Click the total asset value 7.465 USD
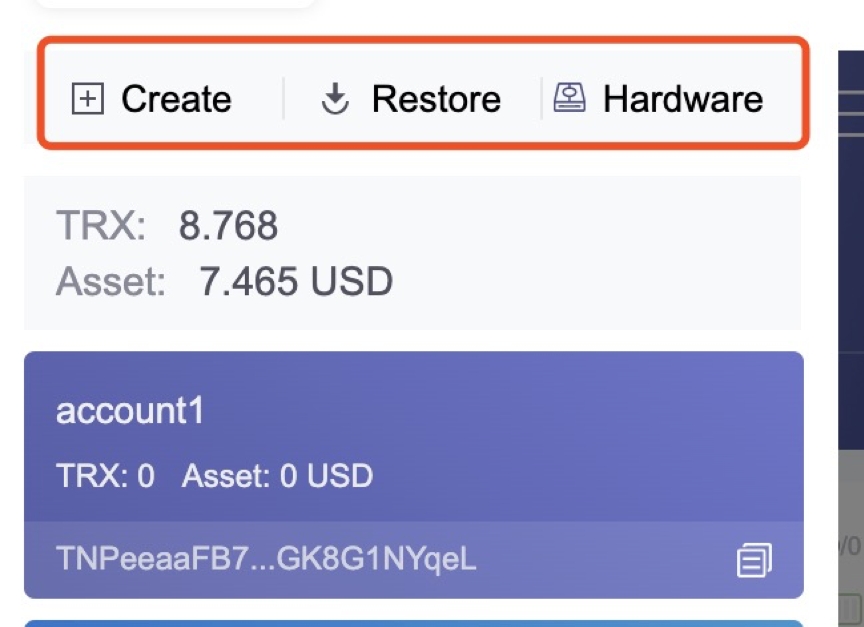 (x=296, y=282)
